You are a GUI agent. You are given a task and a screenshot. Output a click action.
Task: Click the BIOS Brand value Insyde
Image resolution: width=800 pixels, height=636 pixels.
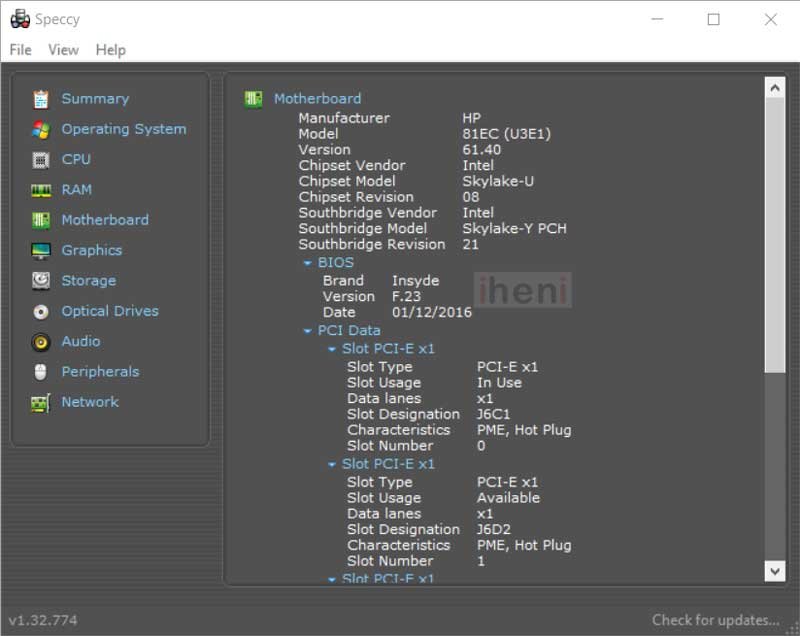tap(415, 281)
